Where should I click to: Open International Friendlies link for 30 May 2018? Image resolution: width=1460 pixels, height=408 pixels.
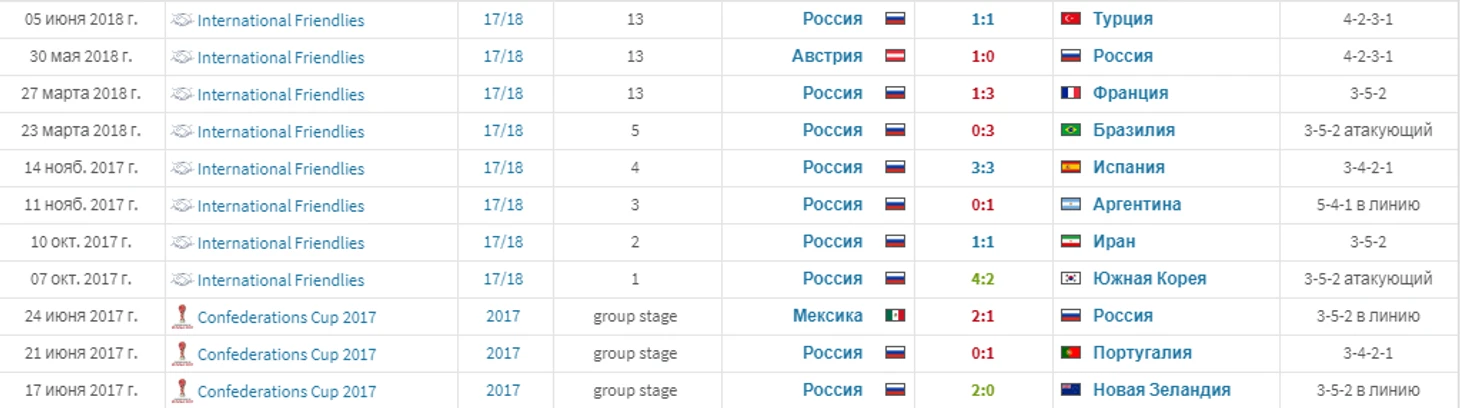point(280,57)
